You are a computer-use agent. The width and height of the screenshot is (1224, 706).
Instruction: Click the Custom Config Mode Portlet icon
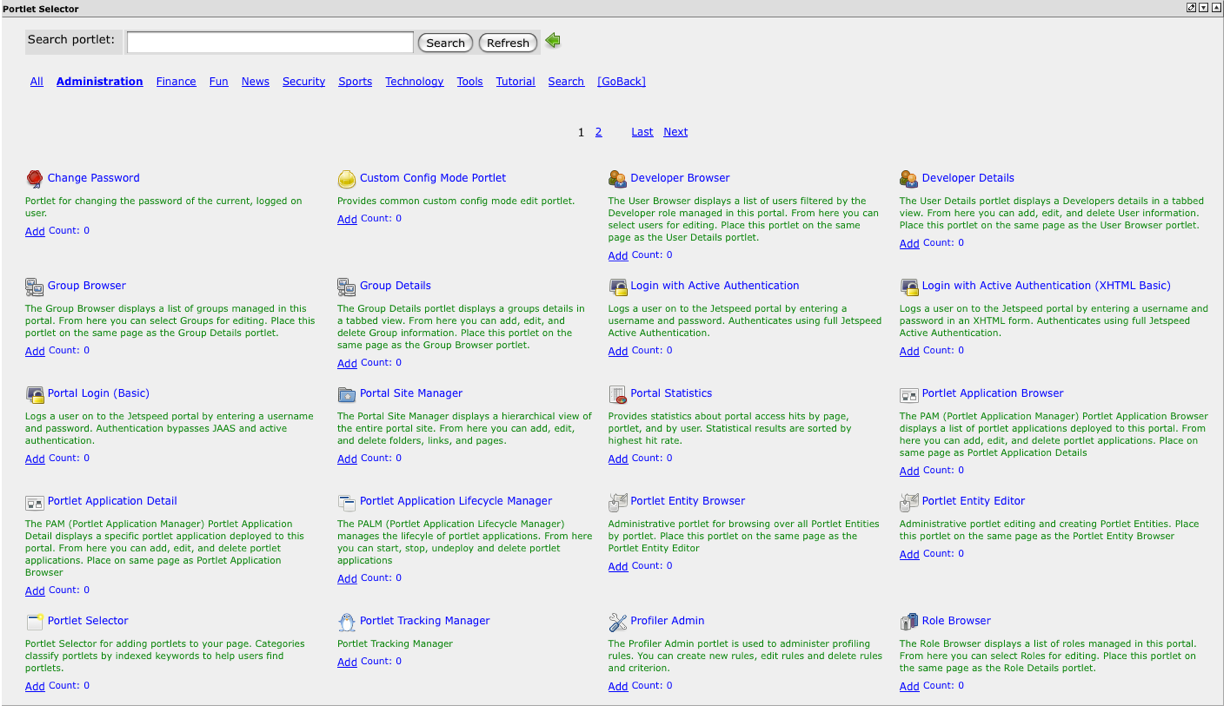347,179
